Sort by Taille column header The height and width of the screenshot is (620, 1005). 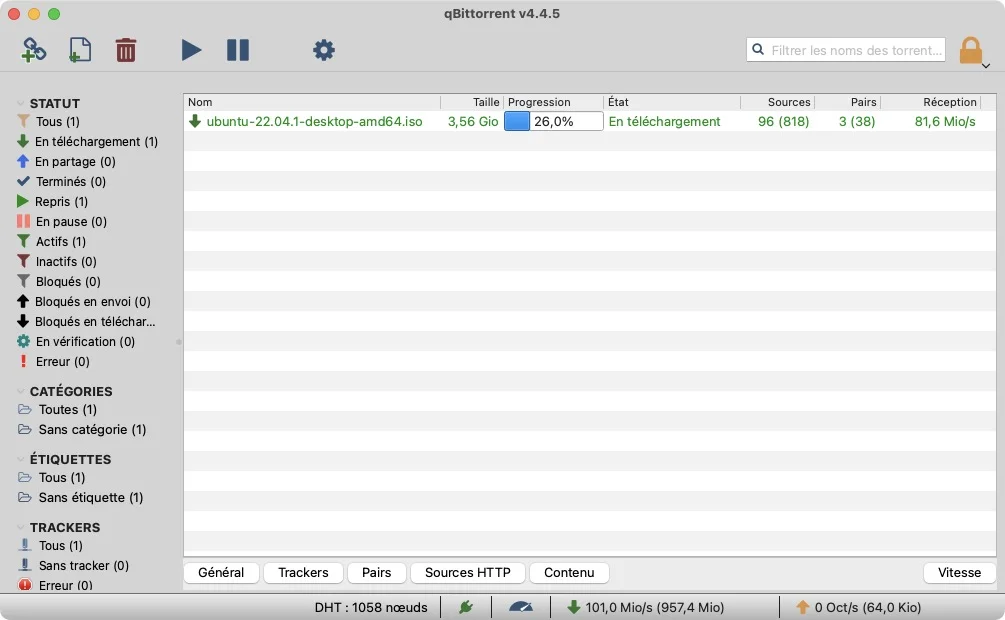[472, 102]
